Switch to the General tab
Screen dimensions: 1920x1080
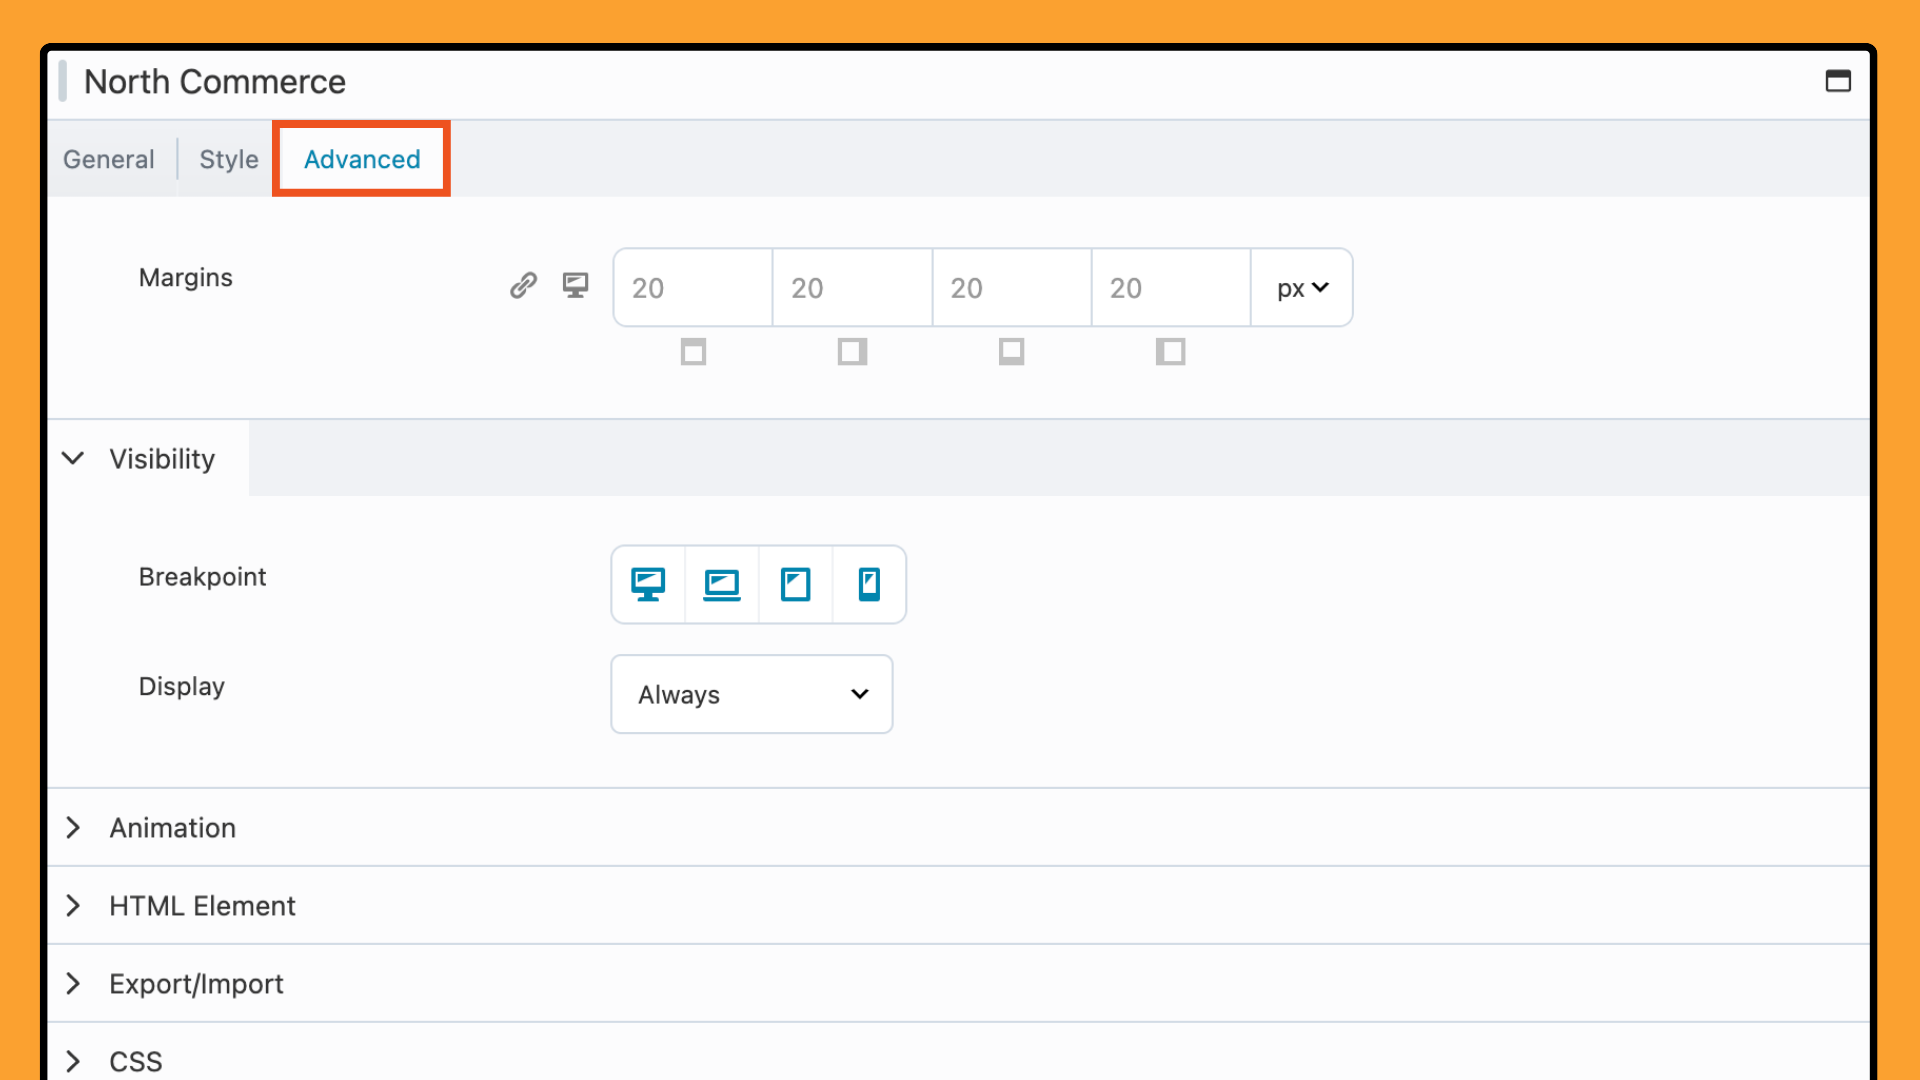point(109,159)
